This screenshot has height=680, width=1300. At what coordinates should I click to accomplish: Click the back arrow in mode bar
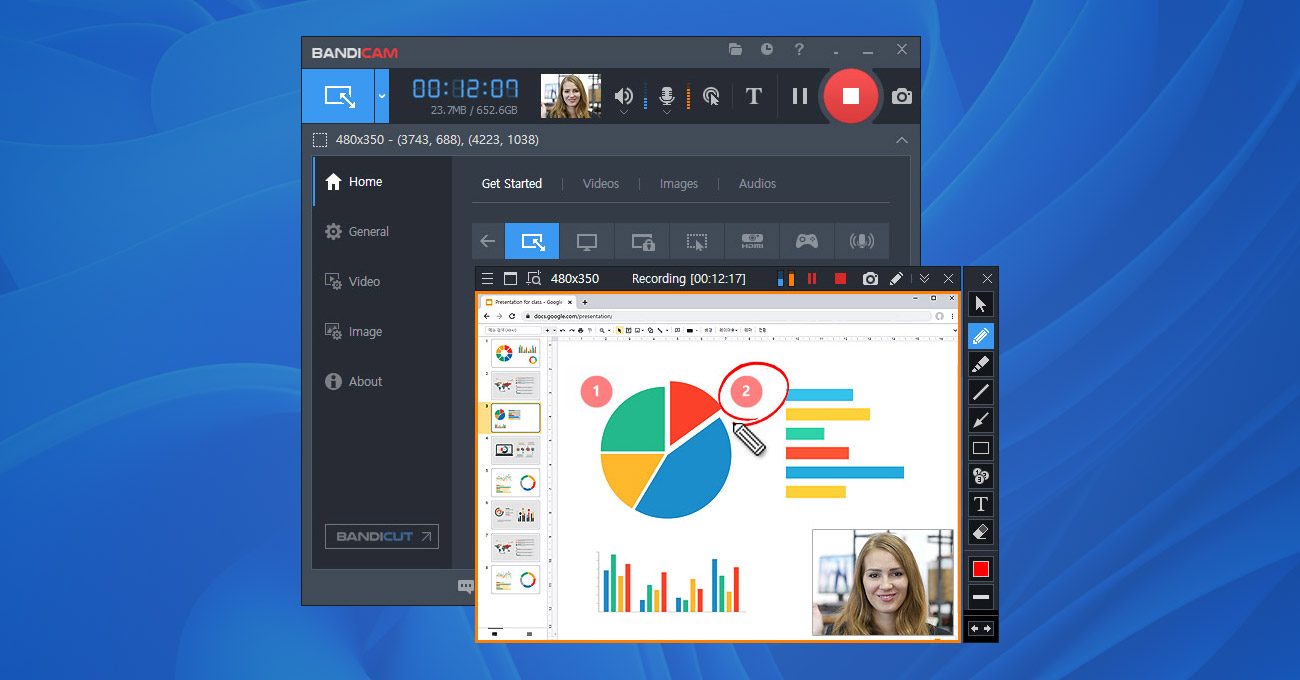tap(488, 241)
